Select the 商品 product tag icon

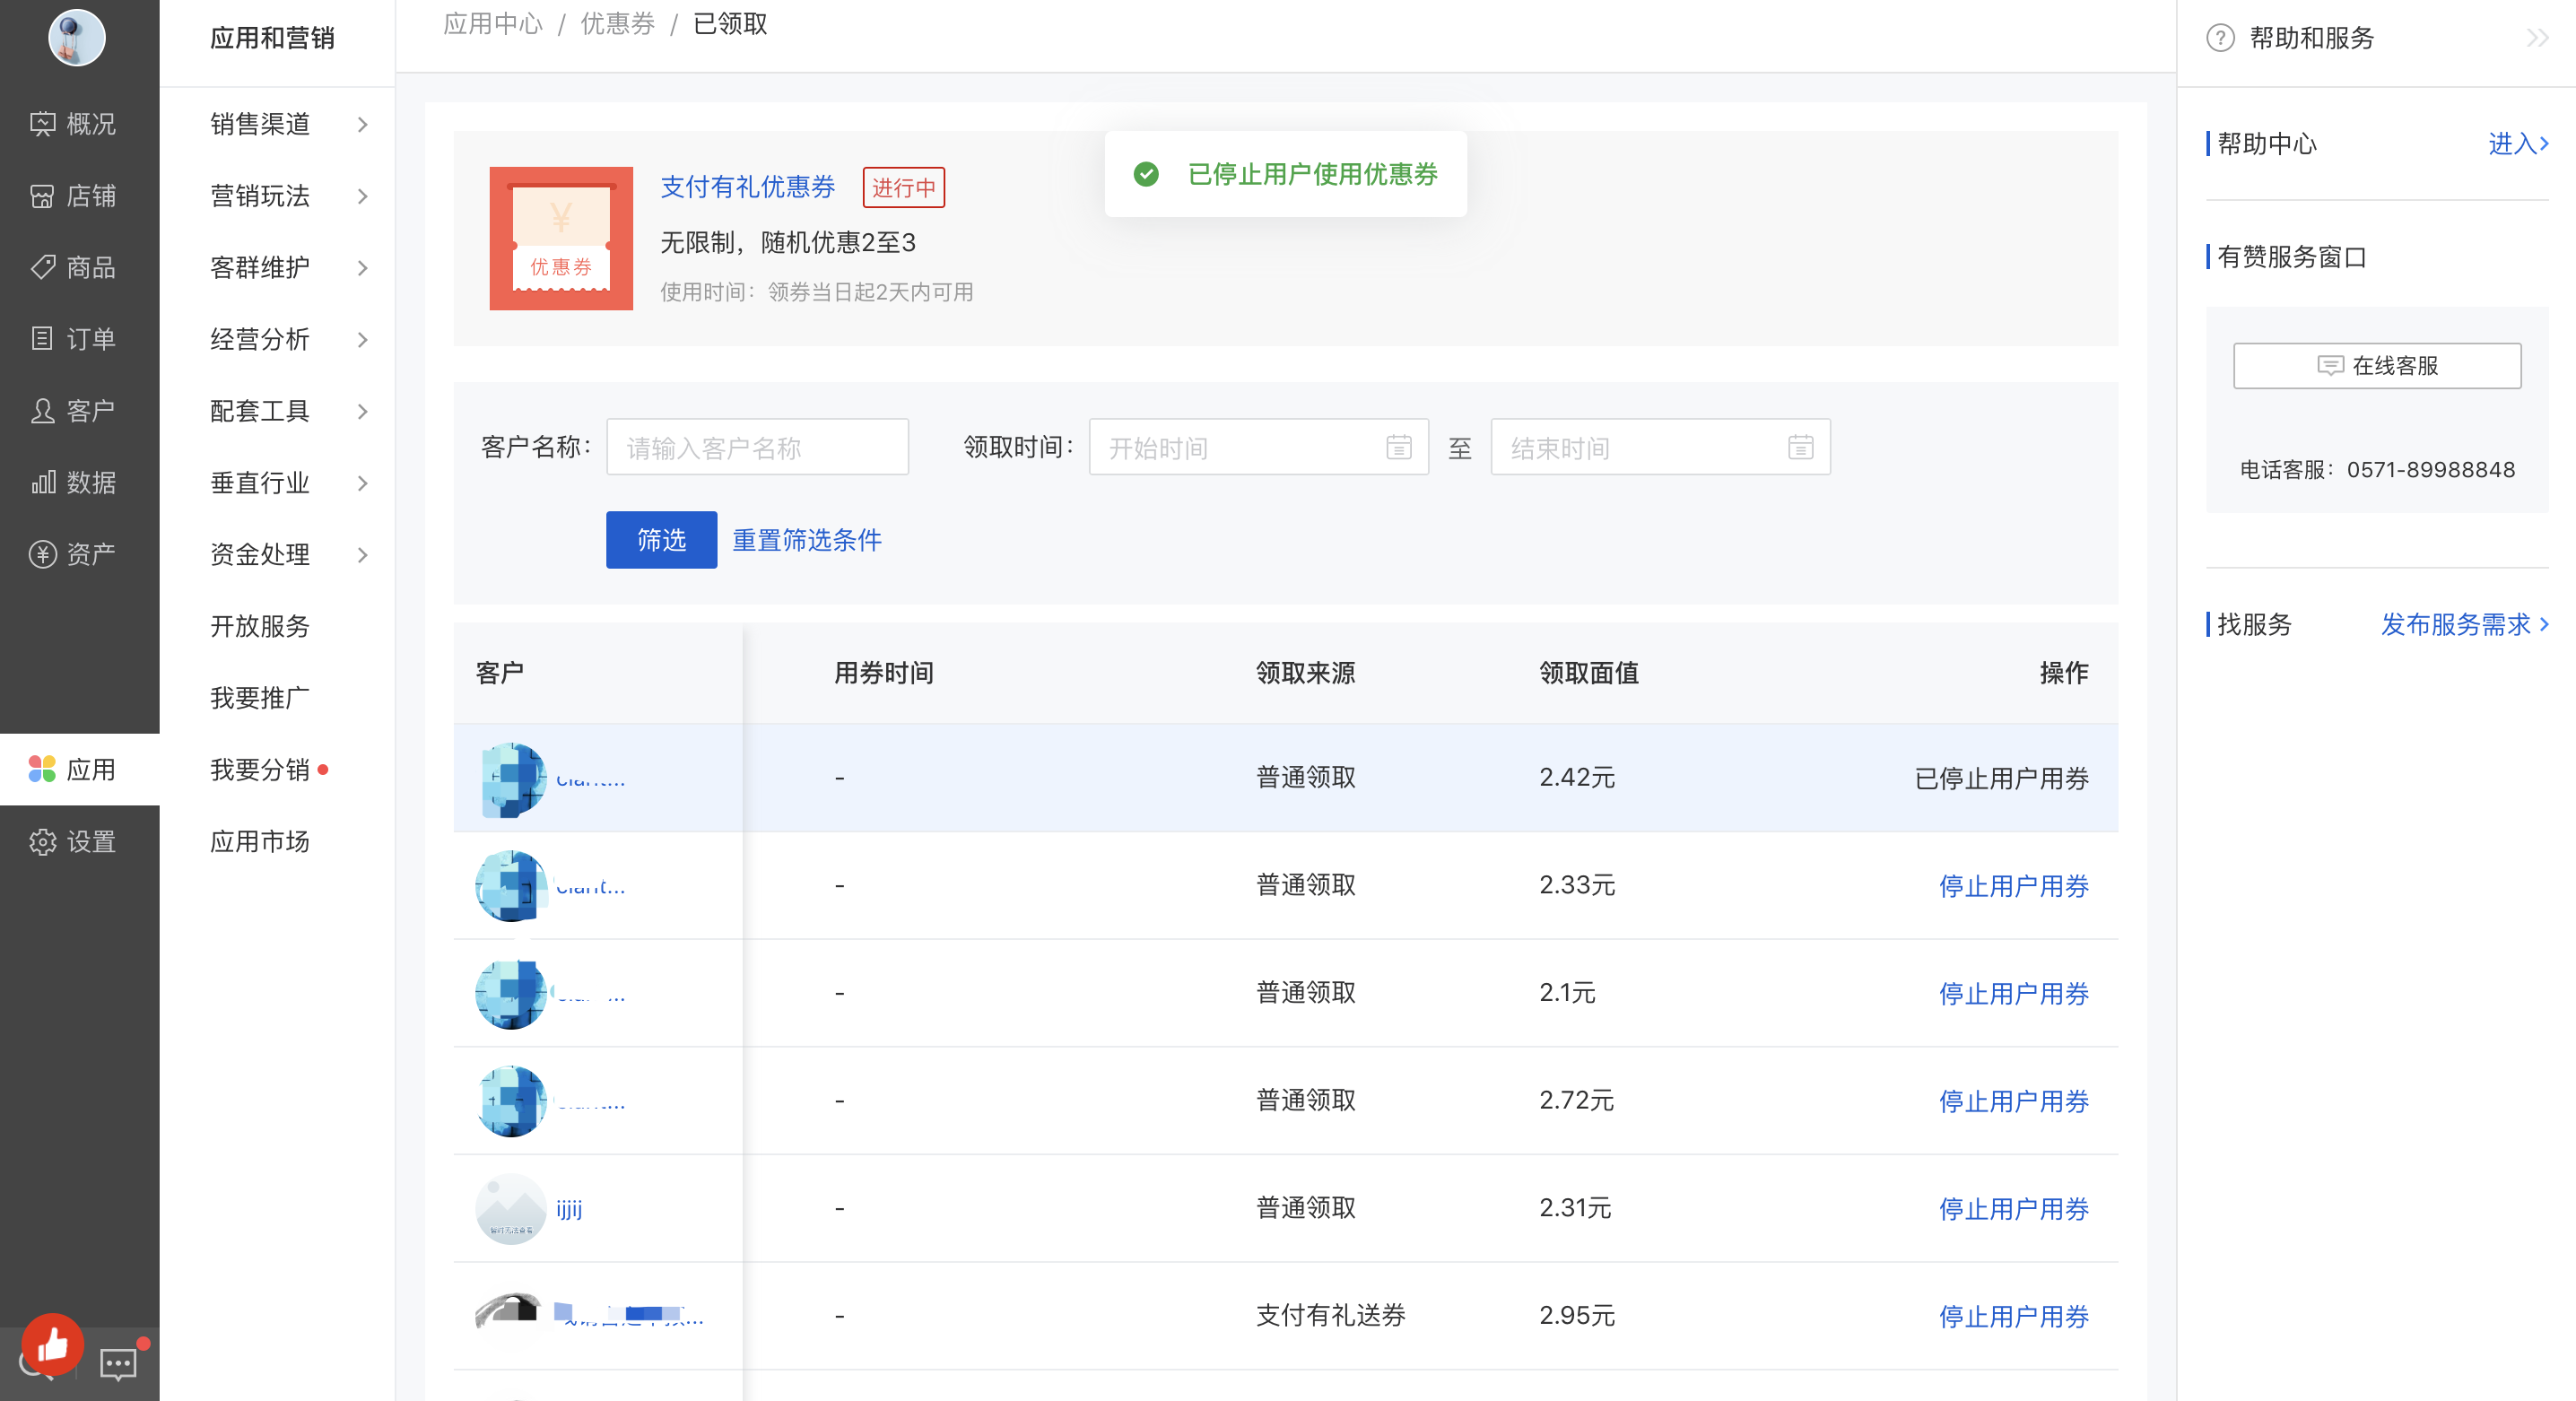(x=42, y=267)
